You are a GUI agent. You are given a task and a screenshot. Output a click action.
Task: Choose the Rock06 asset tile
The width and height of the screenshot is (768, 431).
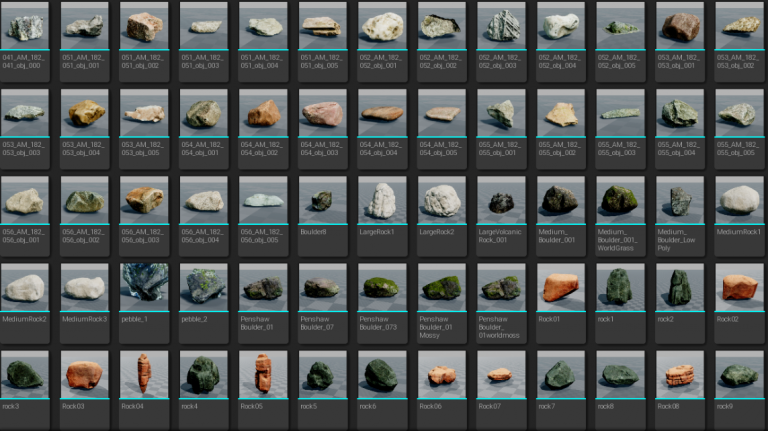coord(441,390)
